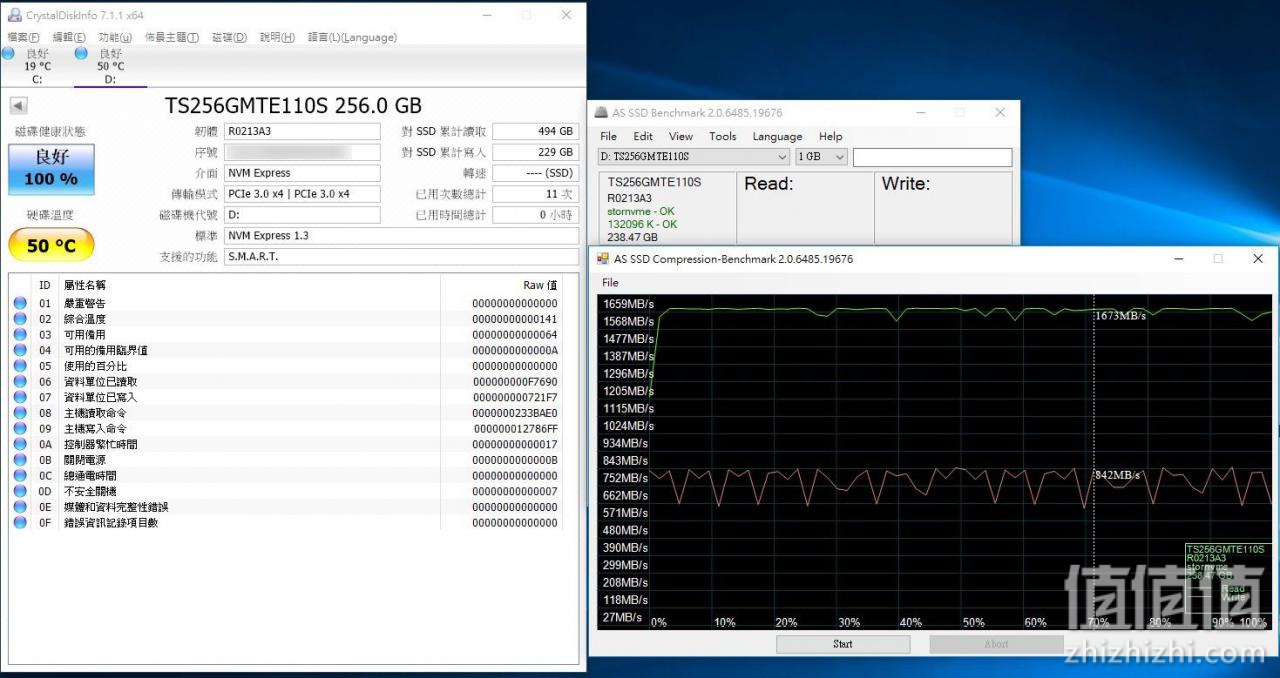Open the 編輯(E) menu in CrystalDiskInfo
Image resolution: width=1280 pixels, height=678 pixels.
tap(69, 37)
